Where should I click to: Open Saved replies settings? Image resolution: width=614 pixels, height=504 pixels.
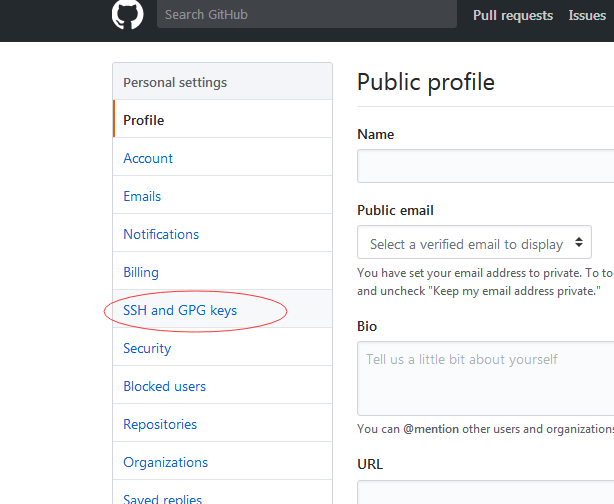(163, 498)
